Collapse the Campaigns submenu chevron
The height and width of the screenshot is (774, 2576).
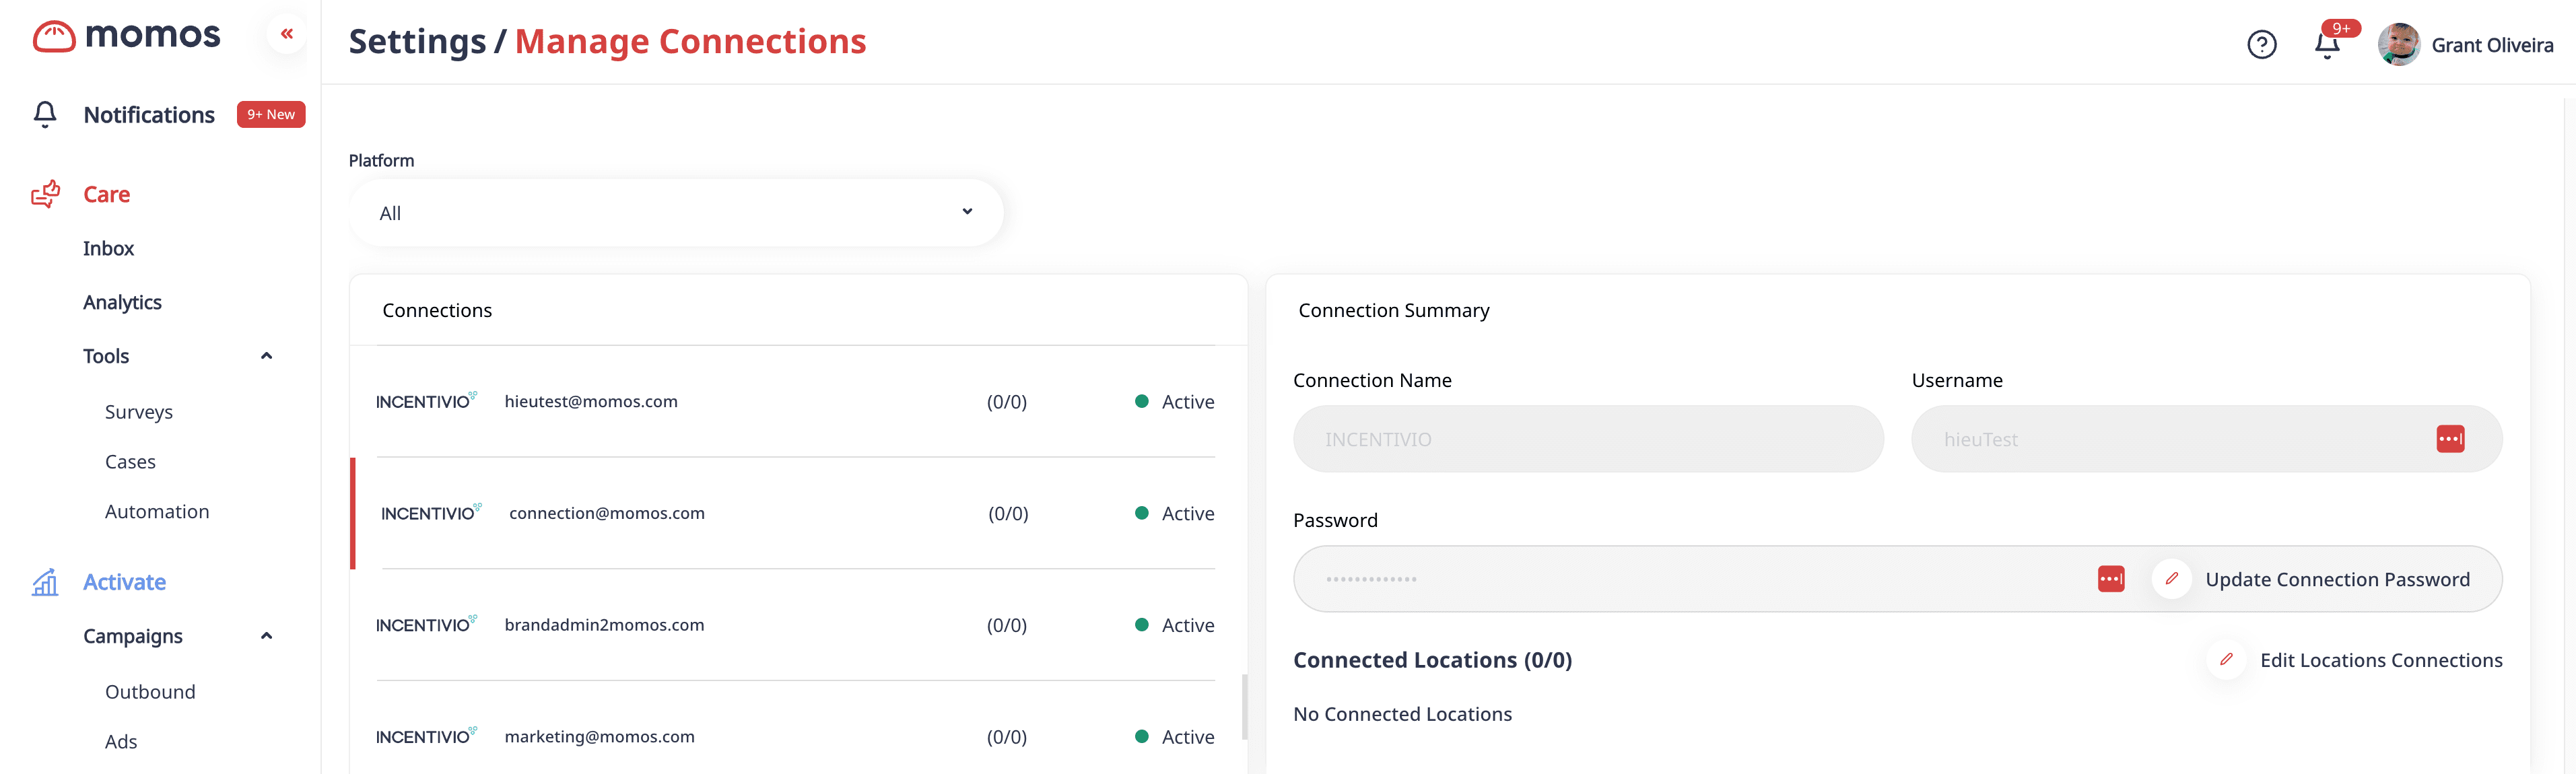266,636
